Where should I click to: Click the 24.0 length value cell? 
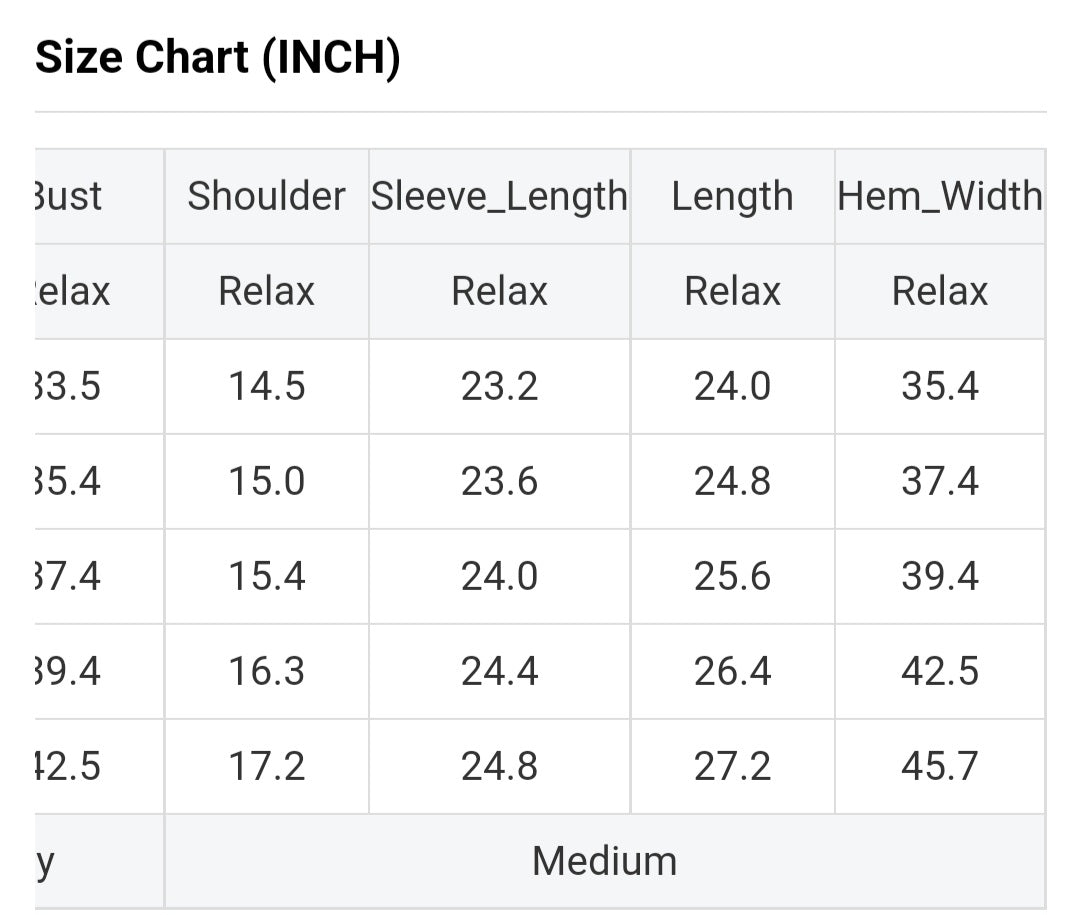pyautogui.click(x=732, y=386)
